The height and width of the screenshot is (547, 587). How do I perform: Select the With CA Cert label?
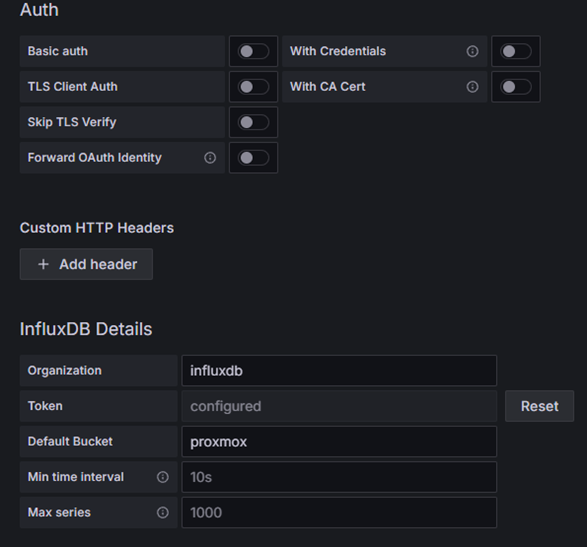328,86
